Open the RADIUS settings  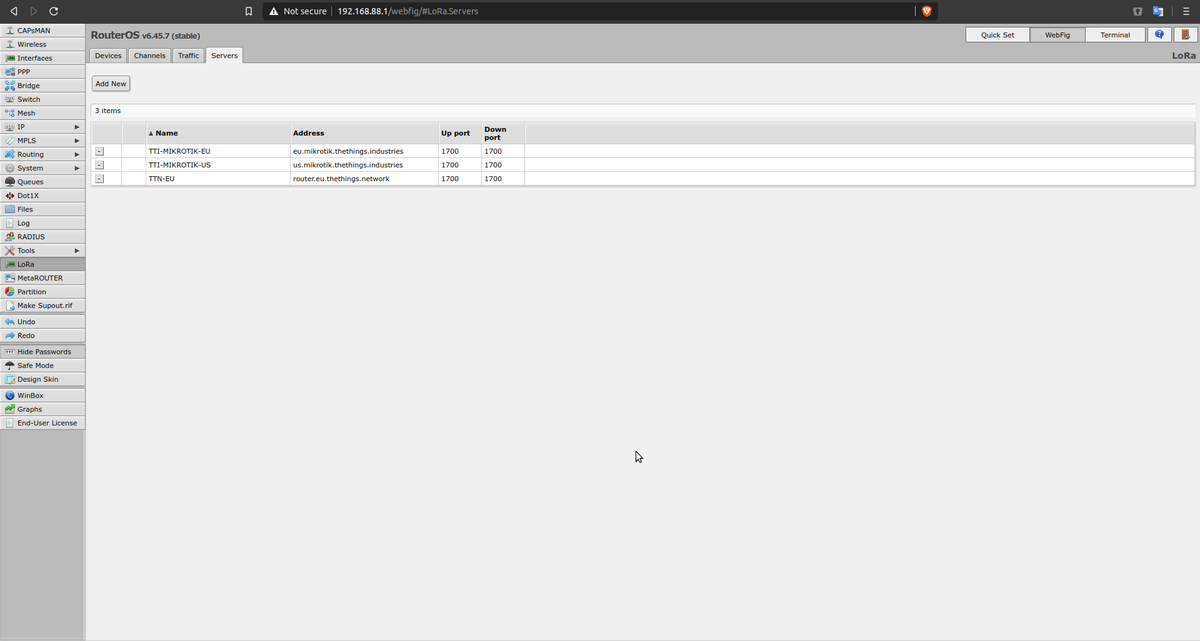[42, 237]
